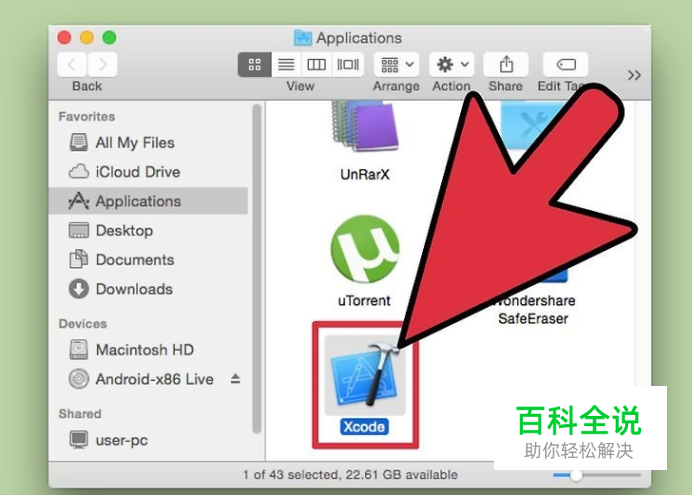The width and height of the screenshot is (692, 495).
Task: Click the yellow minimize window button
Action: (87, 38)
